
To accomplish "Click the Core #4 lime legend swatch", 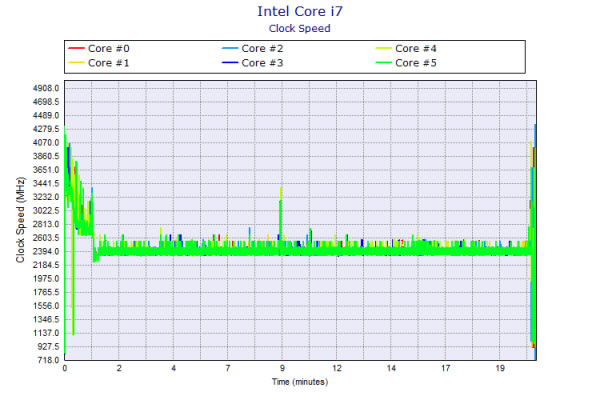I will 383,49.
